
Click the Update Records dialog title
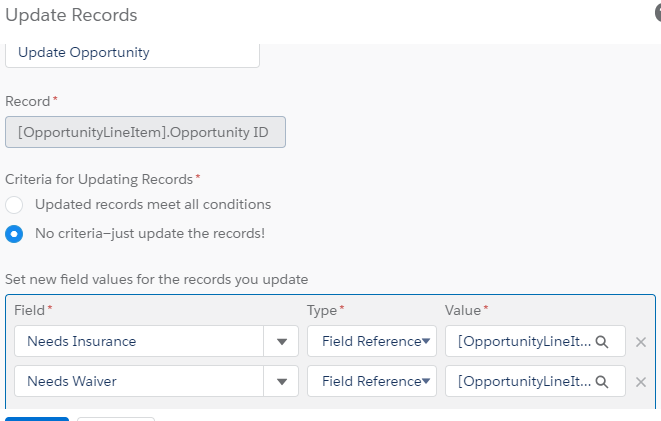click(x=72, y=15)
